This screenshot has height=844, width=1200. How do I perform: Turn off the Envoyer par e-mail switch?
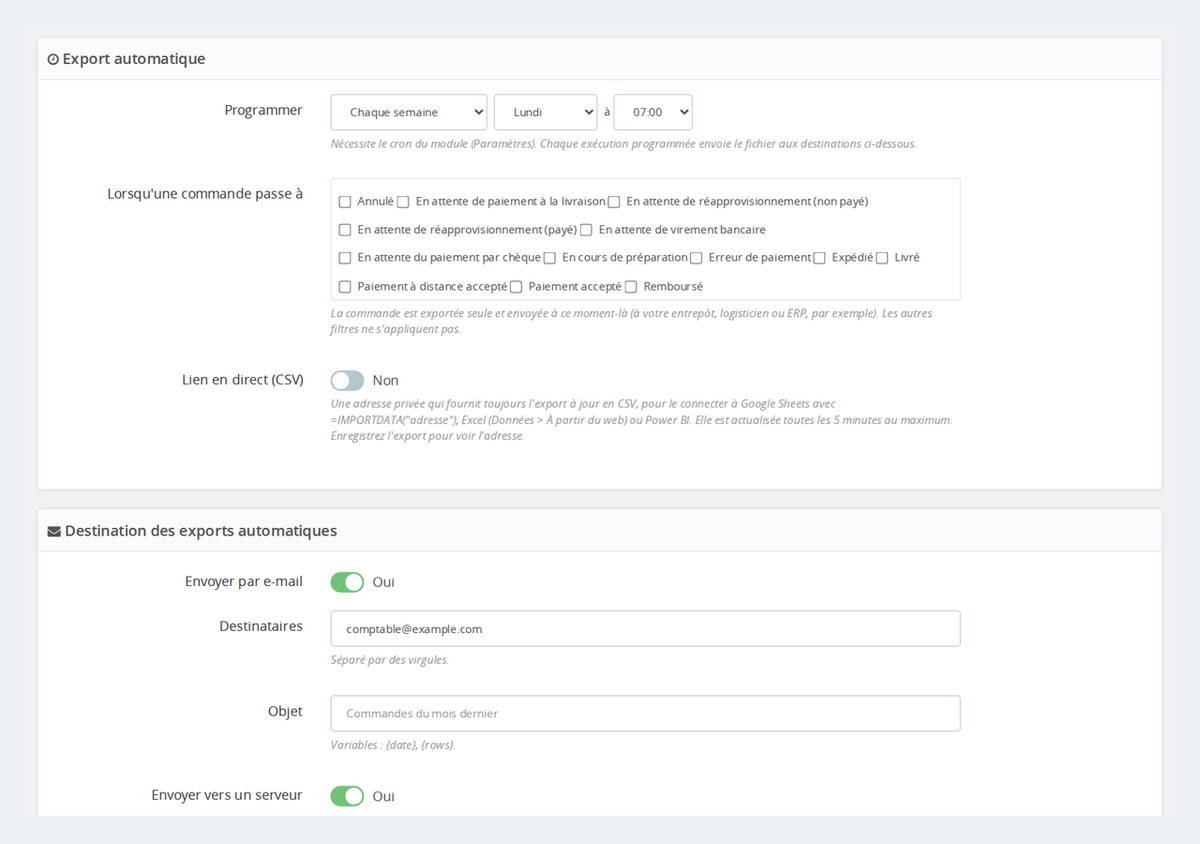[347, 582]
